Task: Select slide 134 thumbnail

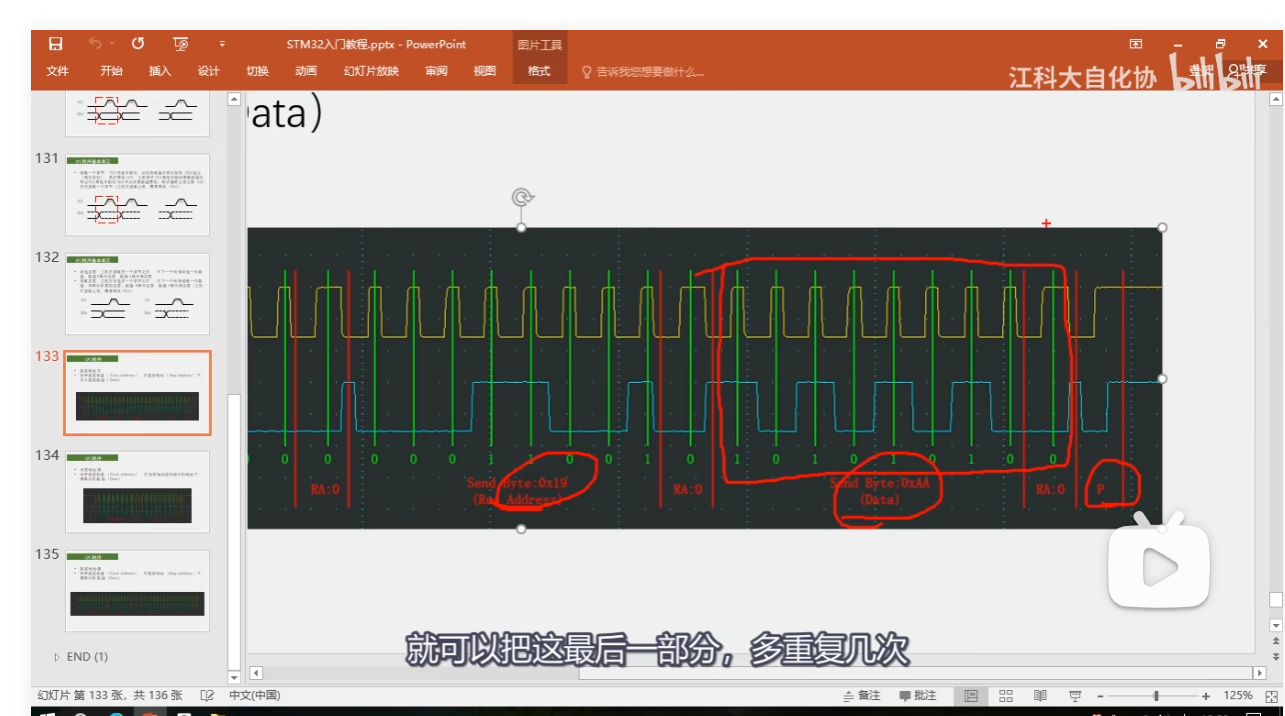Action: (137, 491)
